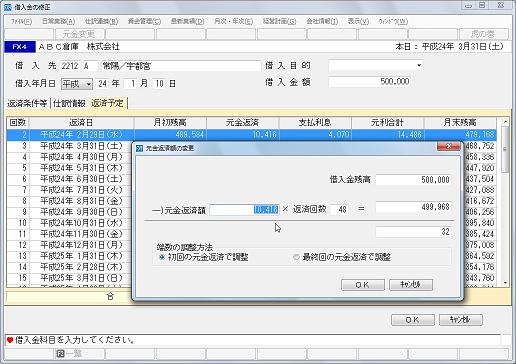Open the 最新業績(D) menu
The image size is (516, 364).
point(187,21)
